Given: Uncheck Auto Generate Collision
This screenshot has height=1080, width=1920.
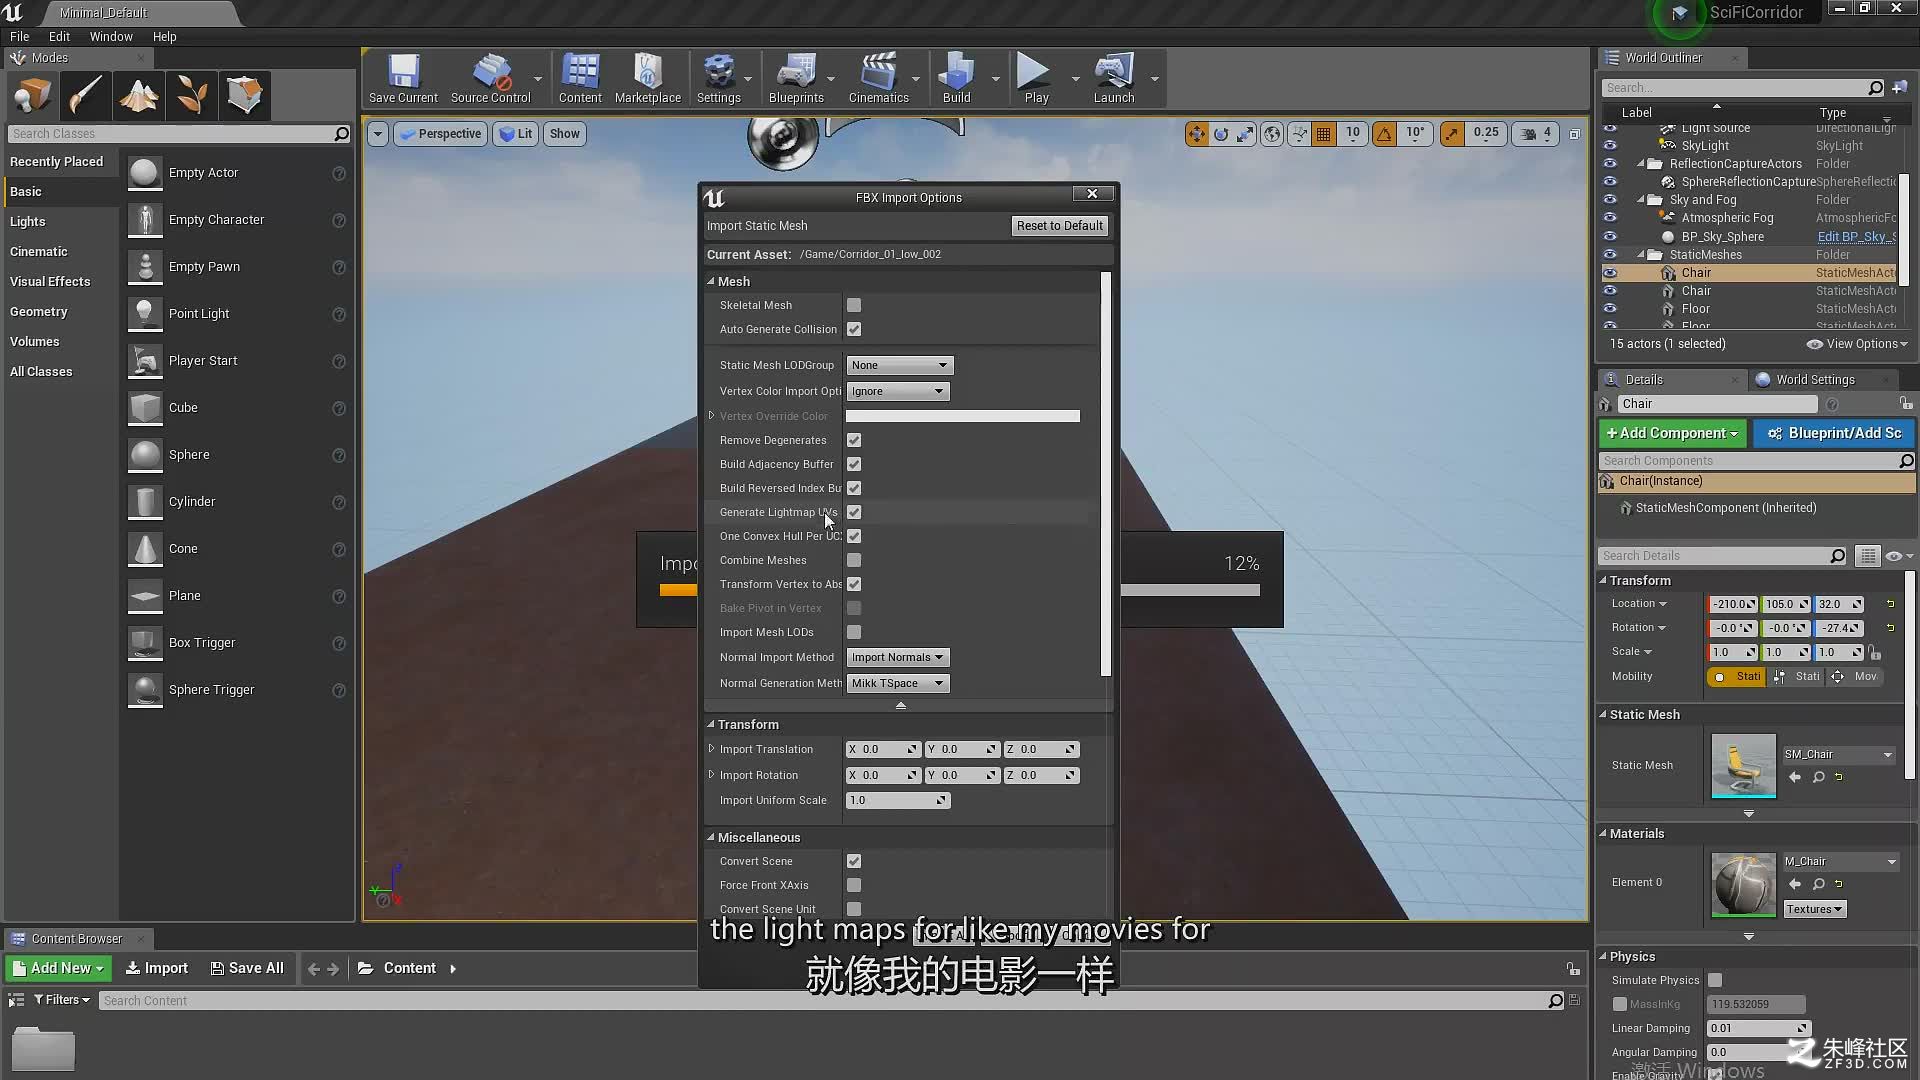Looking at the screenshot, I should click(853, 329).
